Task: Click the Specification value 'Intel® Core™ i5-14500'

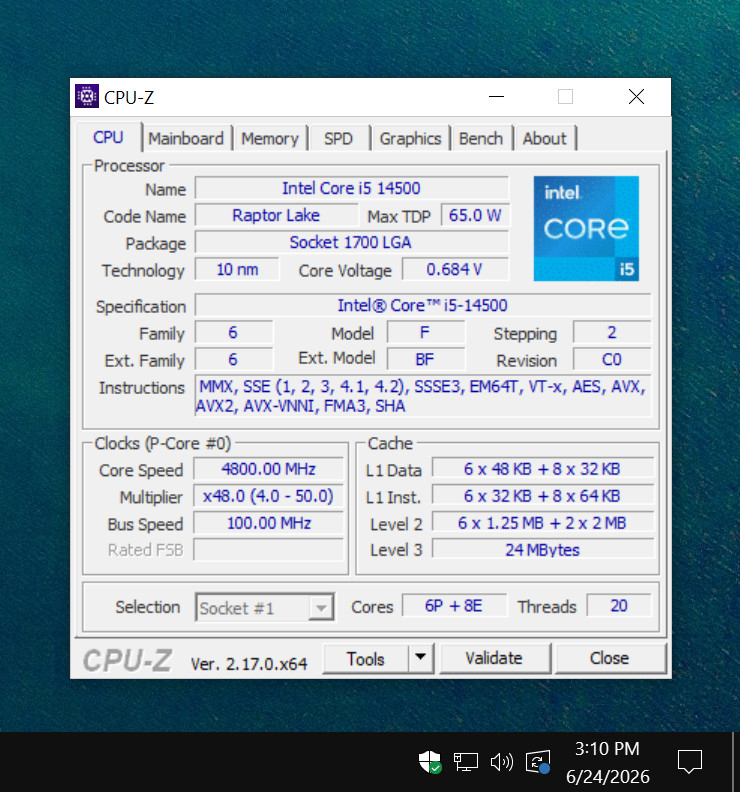Action: point(423,306)
